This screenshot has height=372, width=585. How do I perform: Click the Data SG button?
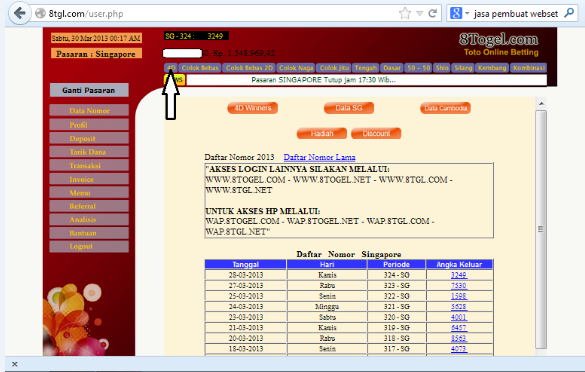349,108
